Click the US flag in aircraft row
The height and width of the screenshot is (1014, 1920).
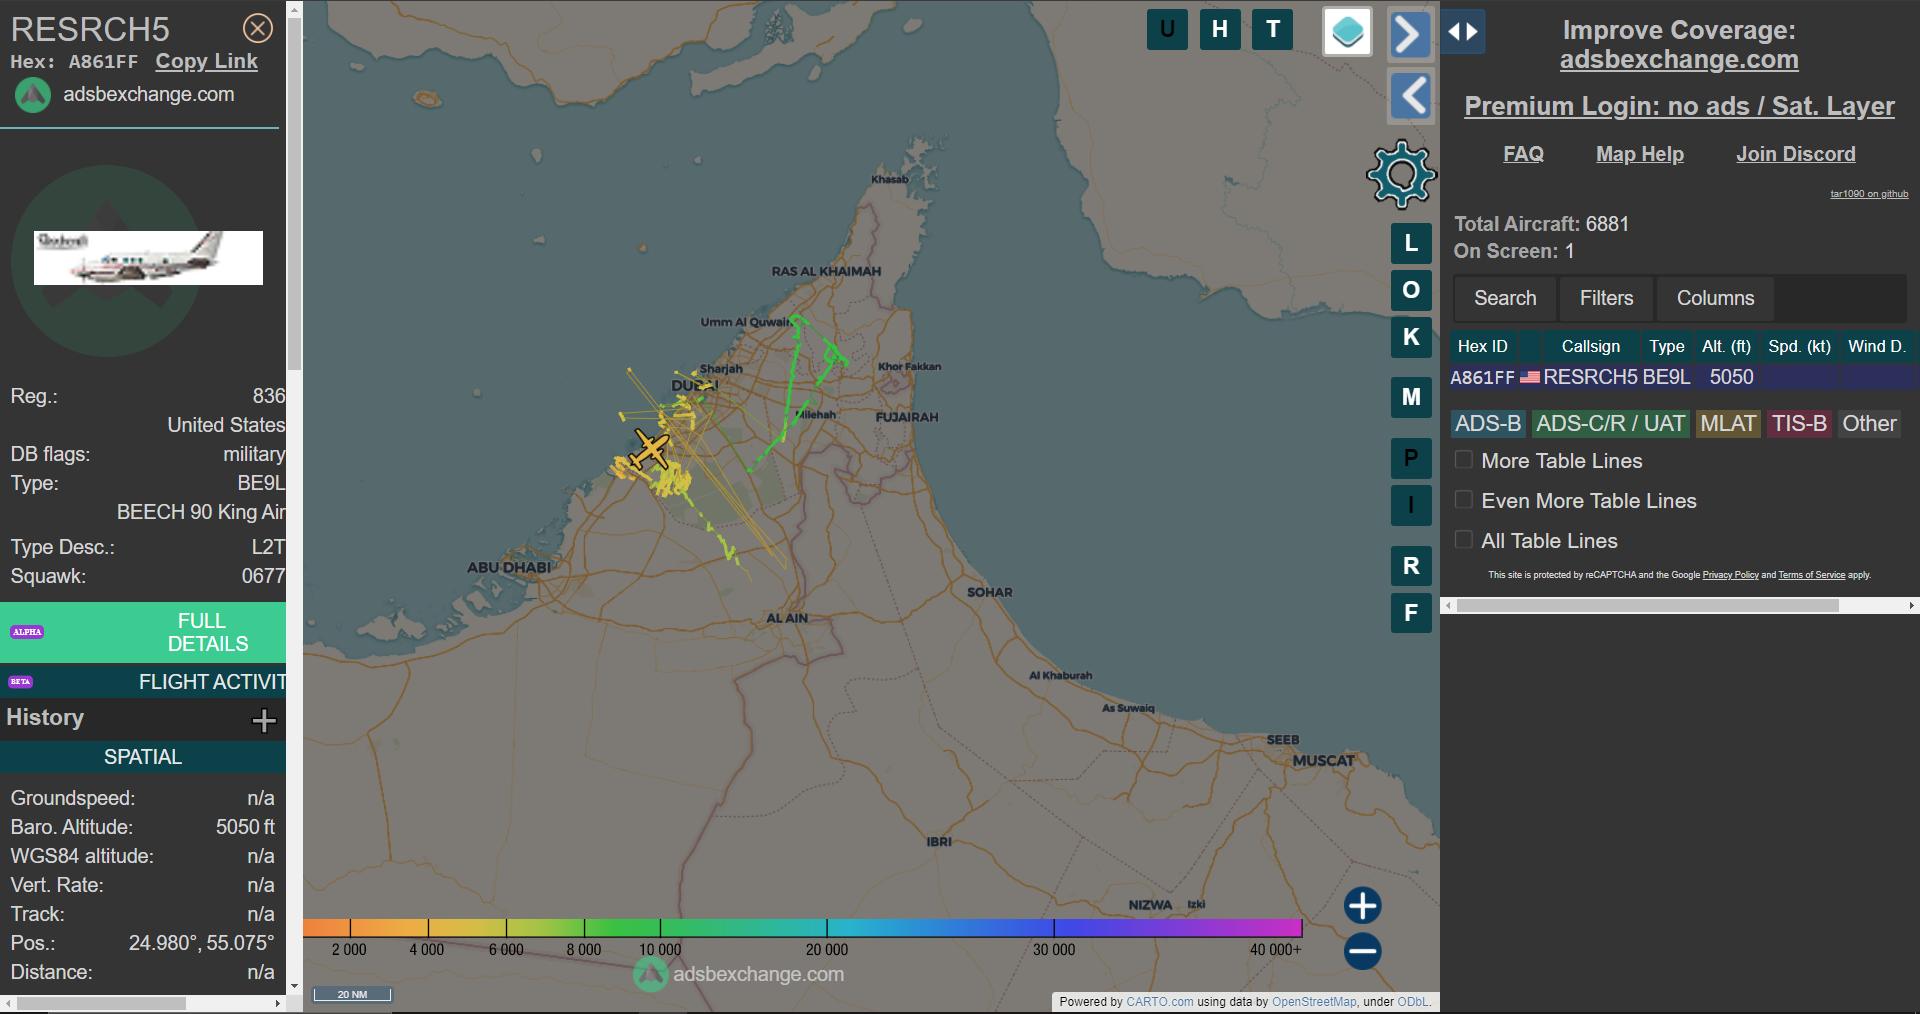click(1530, 377)
